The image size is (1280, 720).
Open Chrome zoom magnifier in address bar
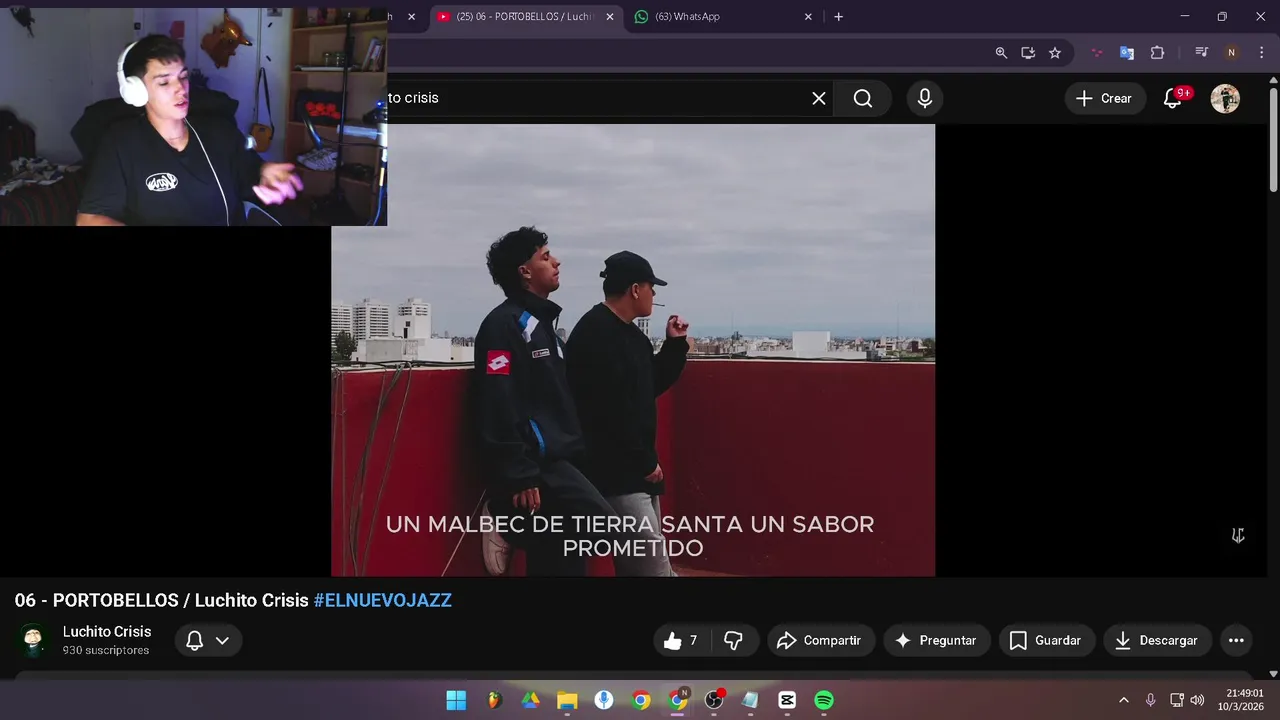[1001, 53]
